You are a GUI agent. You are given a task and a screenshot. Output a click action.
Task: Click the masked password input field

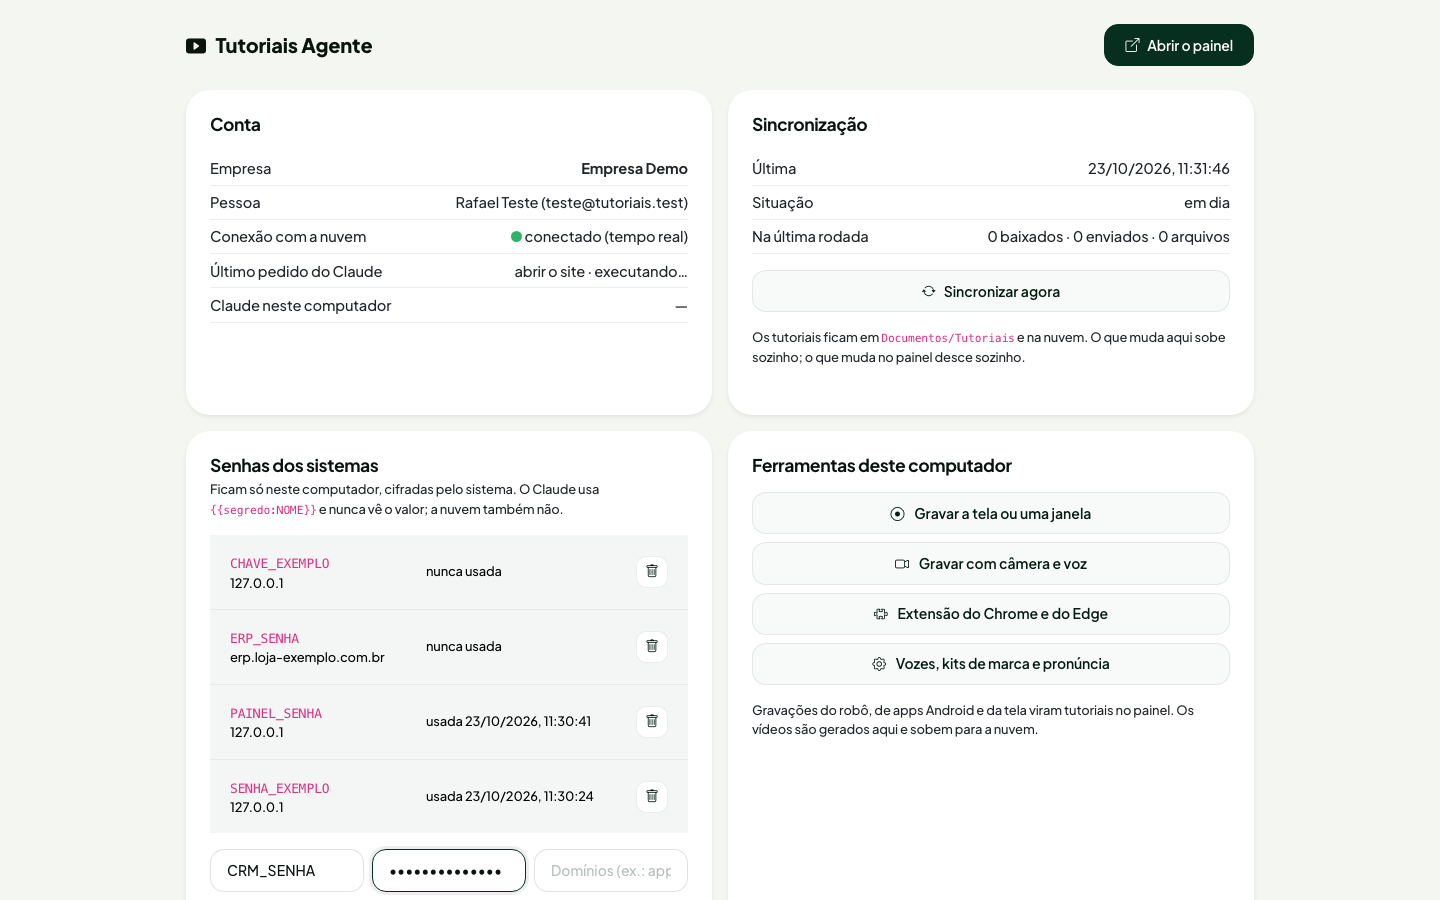coord(449,870)
